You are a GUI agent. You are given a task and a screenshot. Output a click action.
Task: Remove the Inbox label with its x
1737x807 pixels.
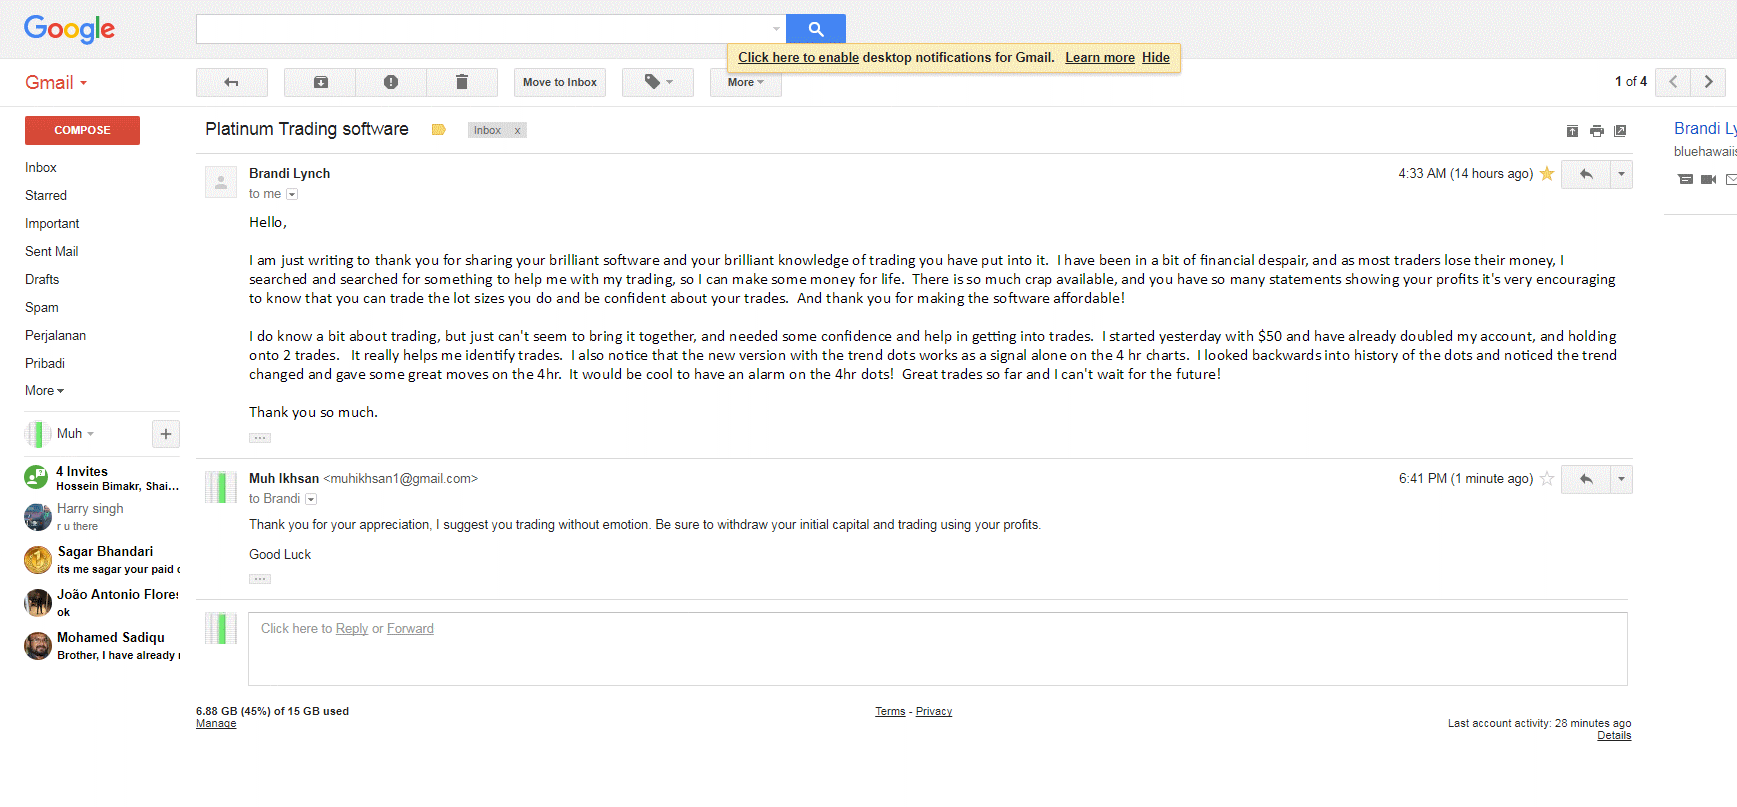517,130
